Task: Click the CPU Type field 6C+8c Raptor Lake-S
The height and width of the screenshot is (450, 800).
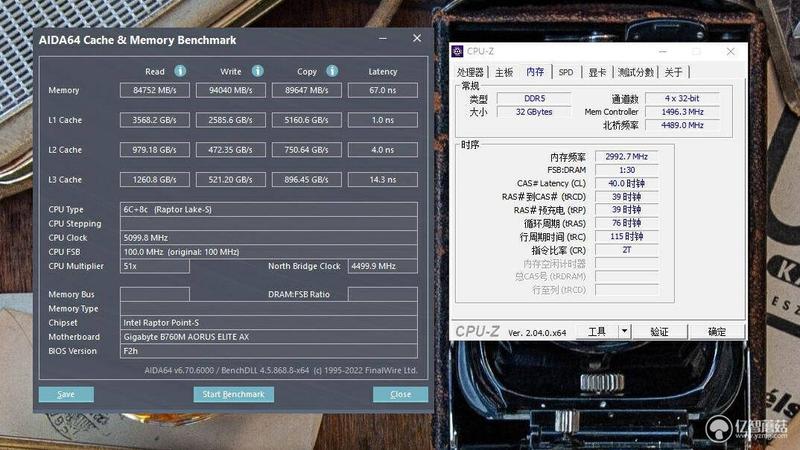Action: click(x=269, y=209)
